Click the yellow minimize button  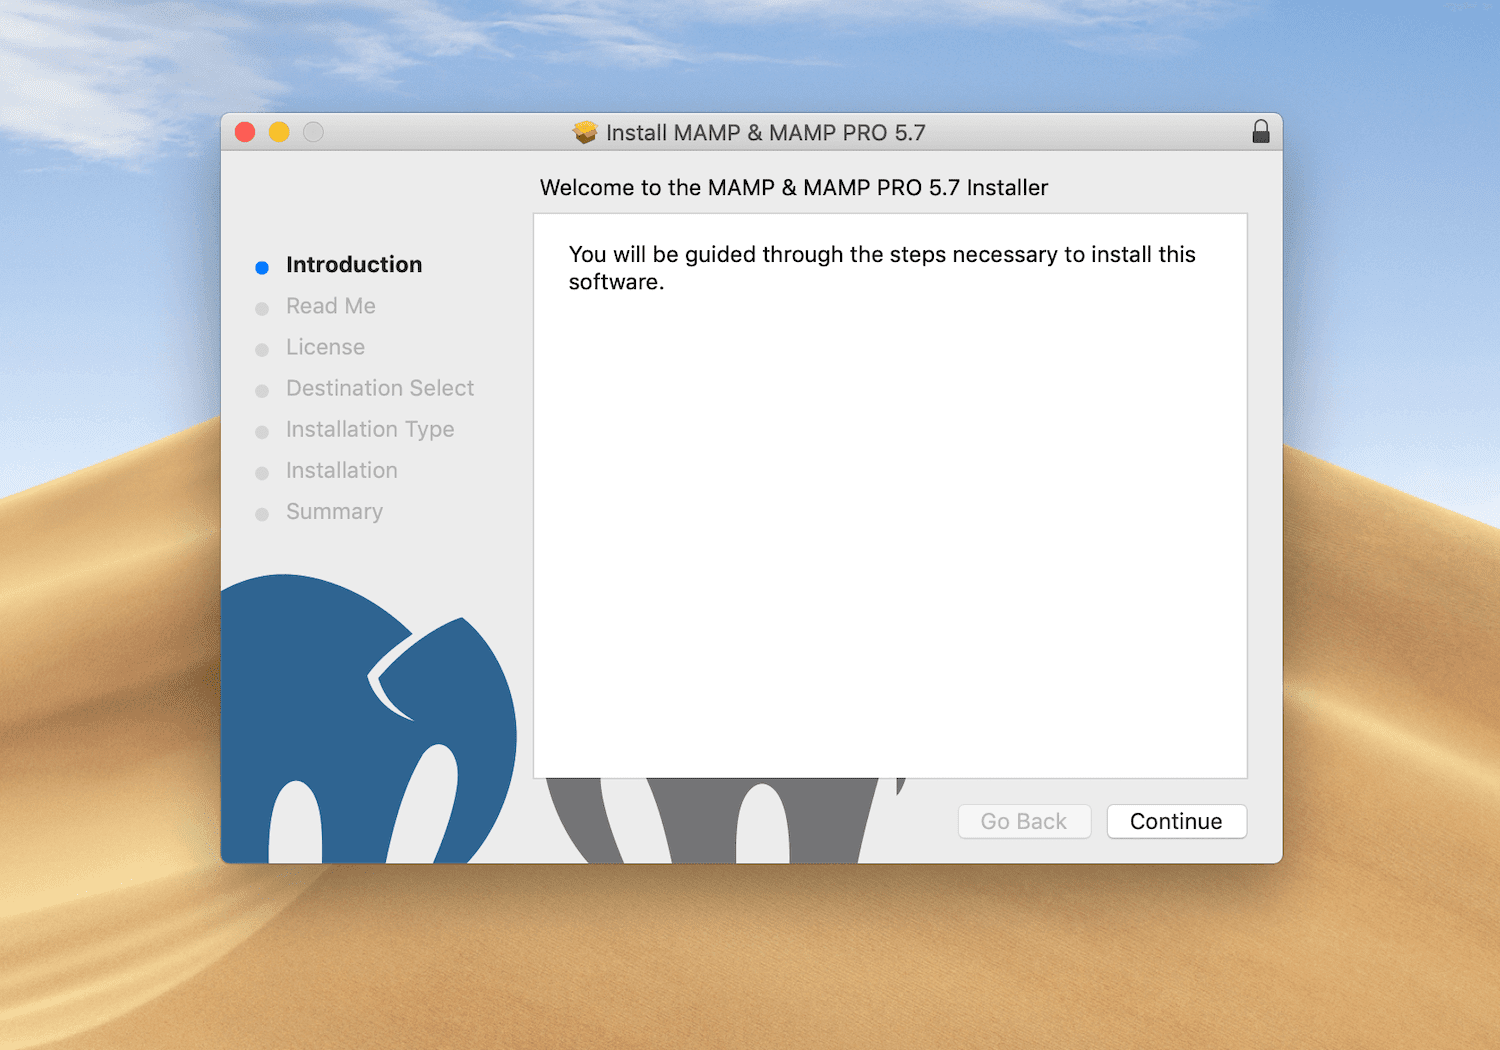click(x=279, y=131)
